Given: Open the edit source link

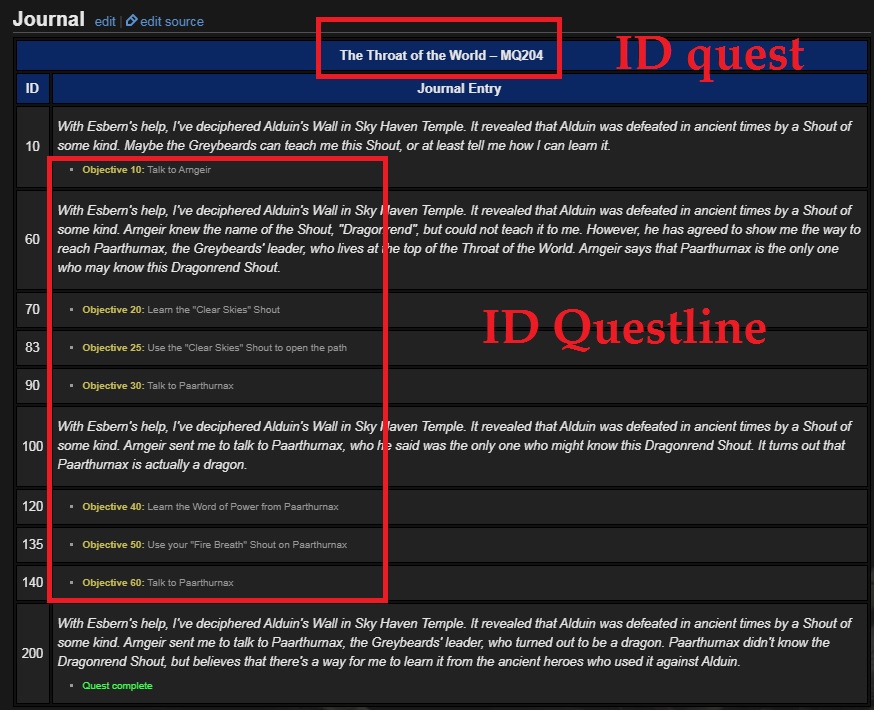Looking at the screenshot, I should [172, 22].
